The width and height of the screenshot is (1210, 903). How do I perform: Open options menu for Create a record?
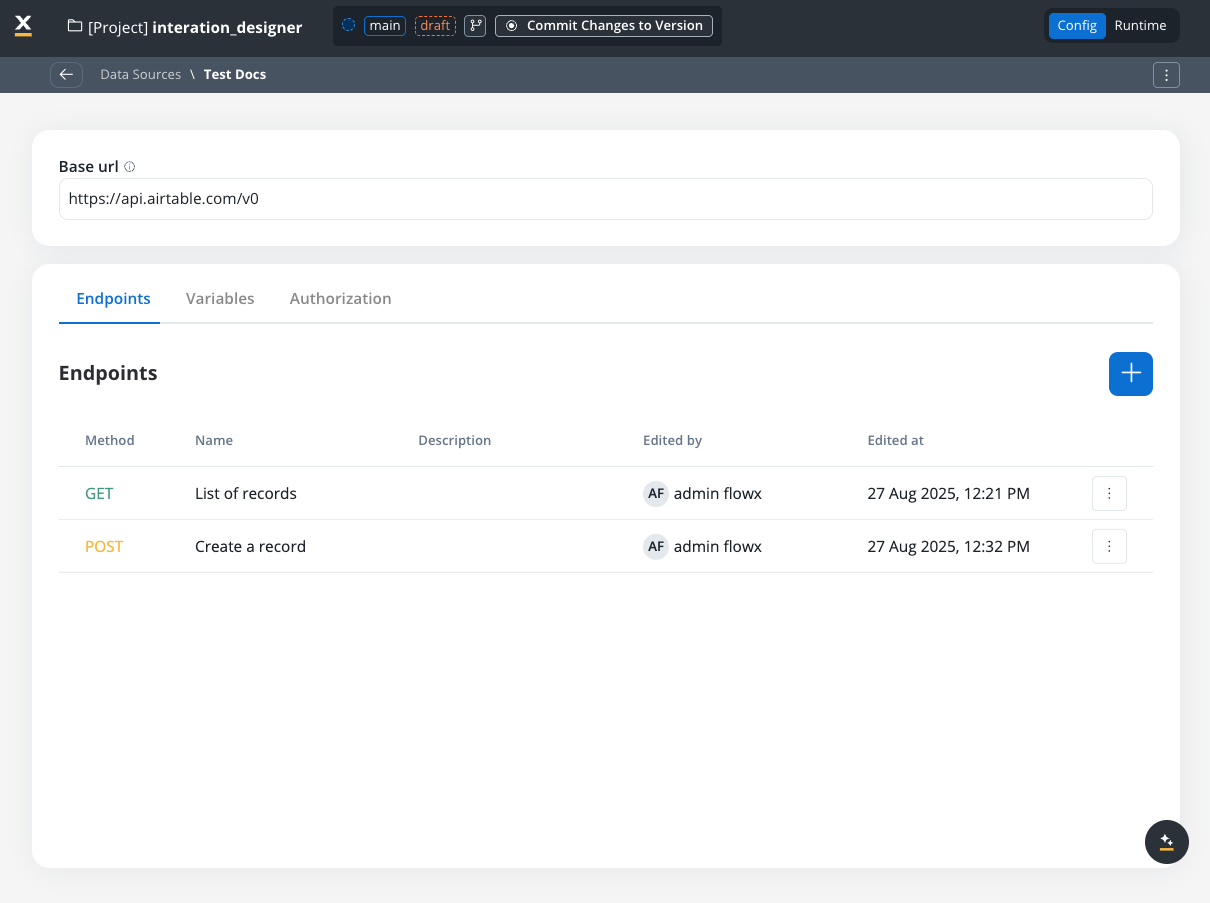click(x=1109, y=547)
